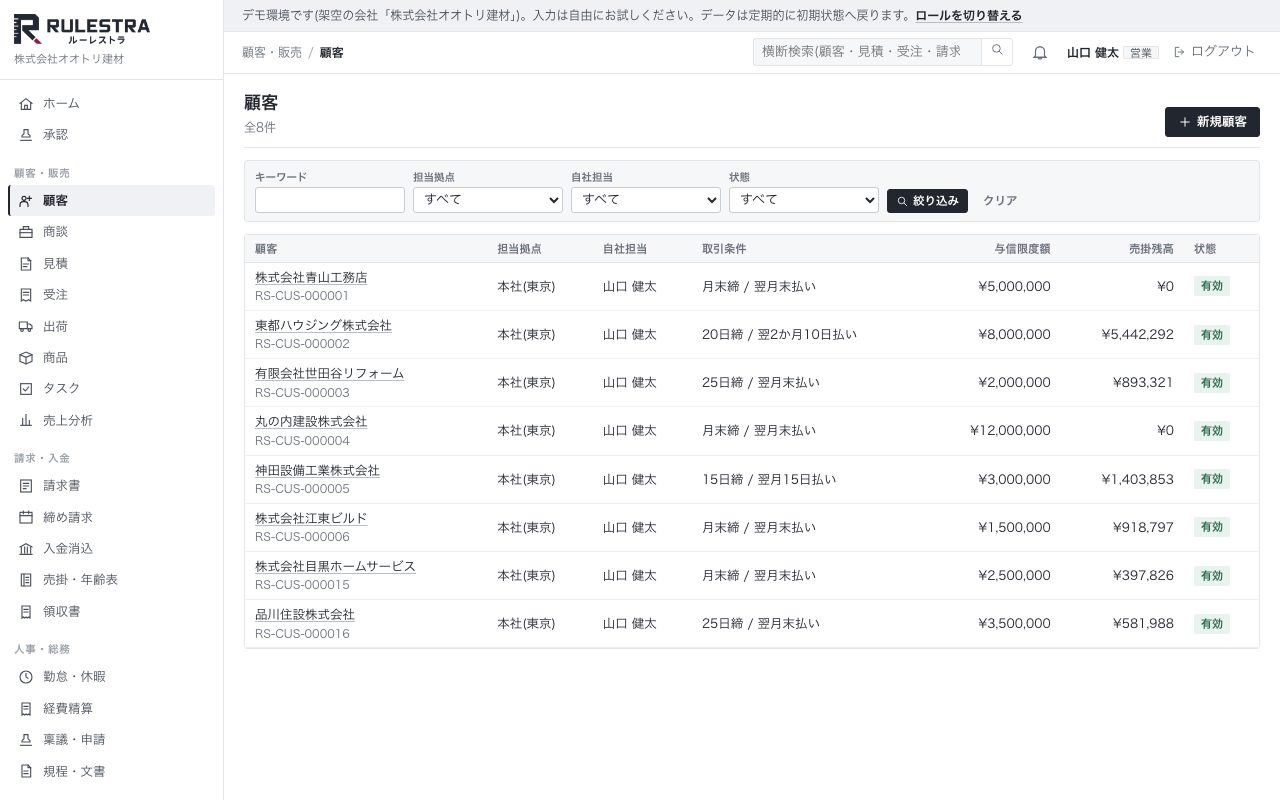Open customer 株式会社青山工務店

[311, 278]
